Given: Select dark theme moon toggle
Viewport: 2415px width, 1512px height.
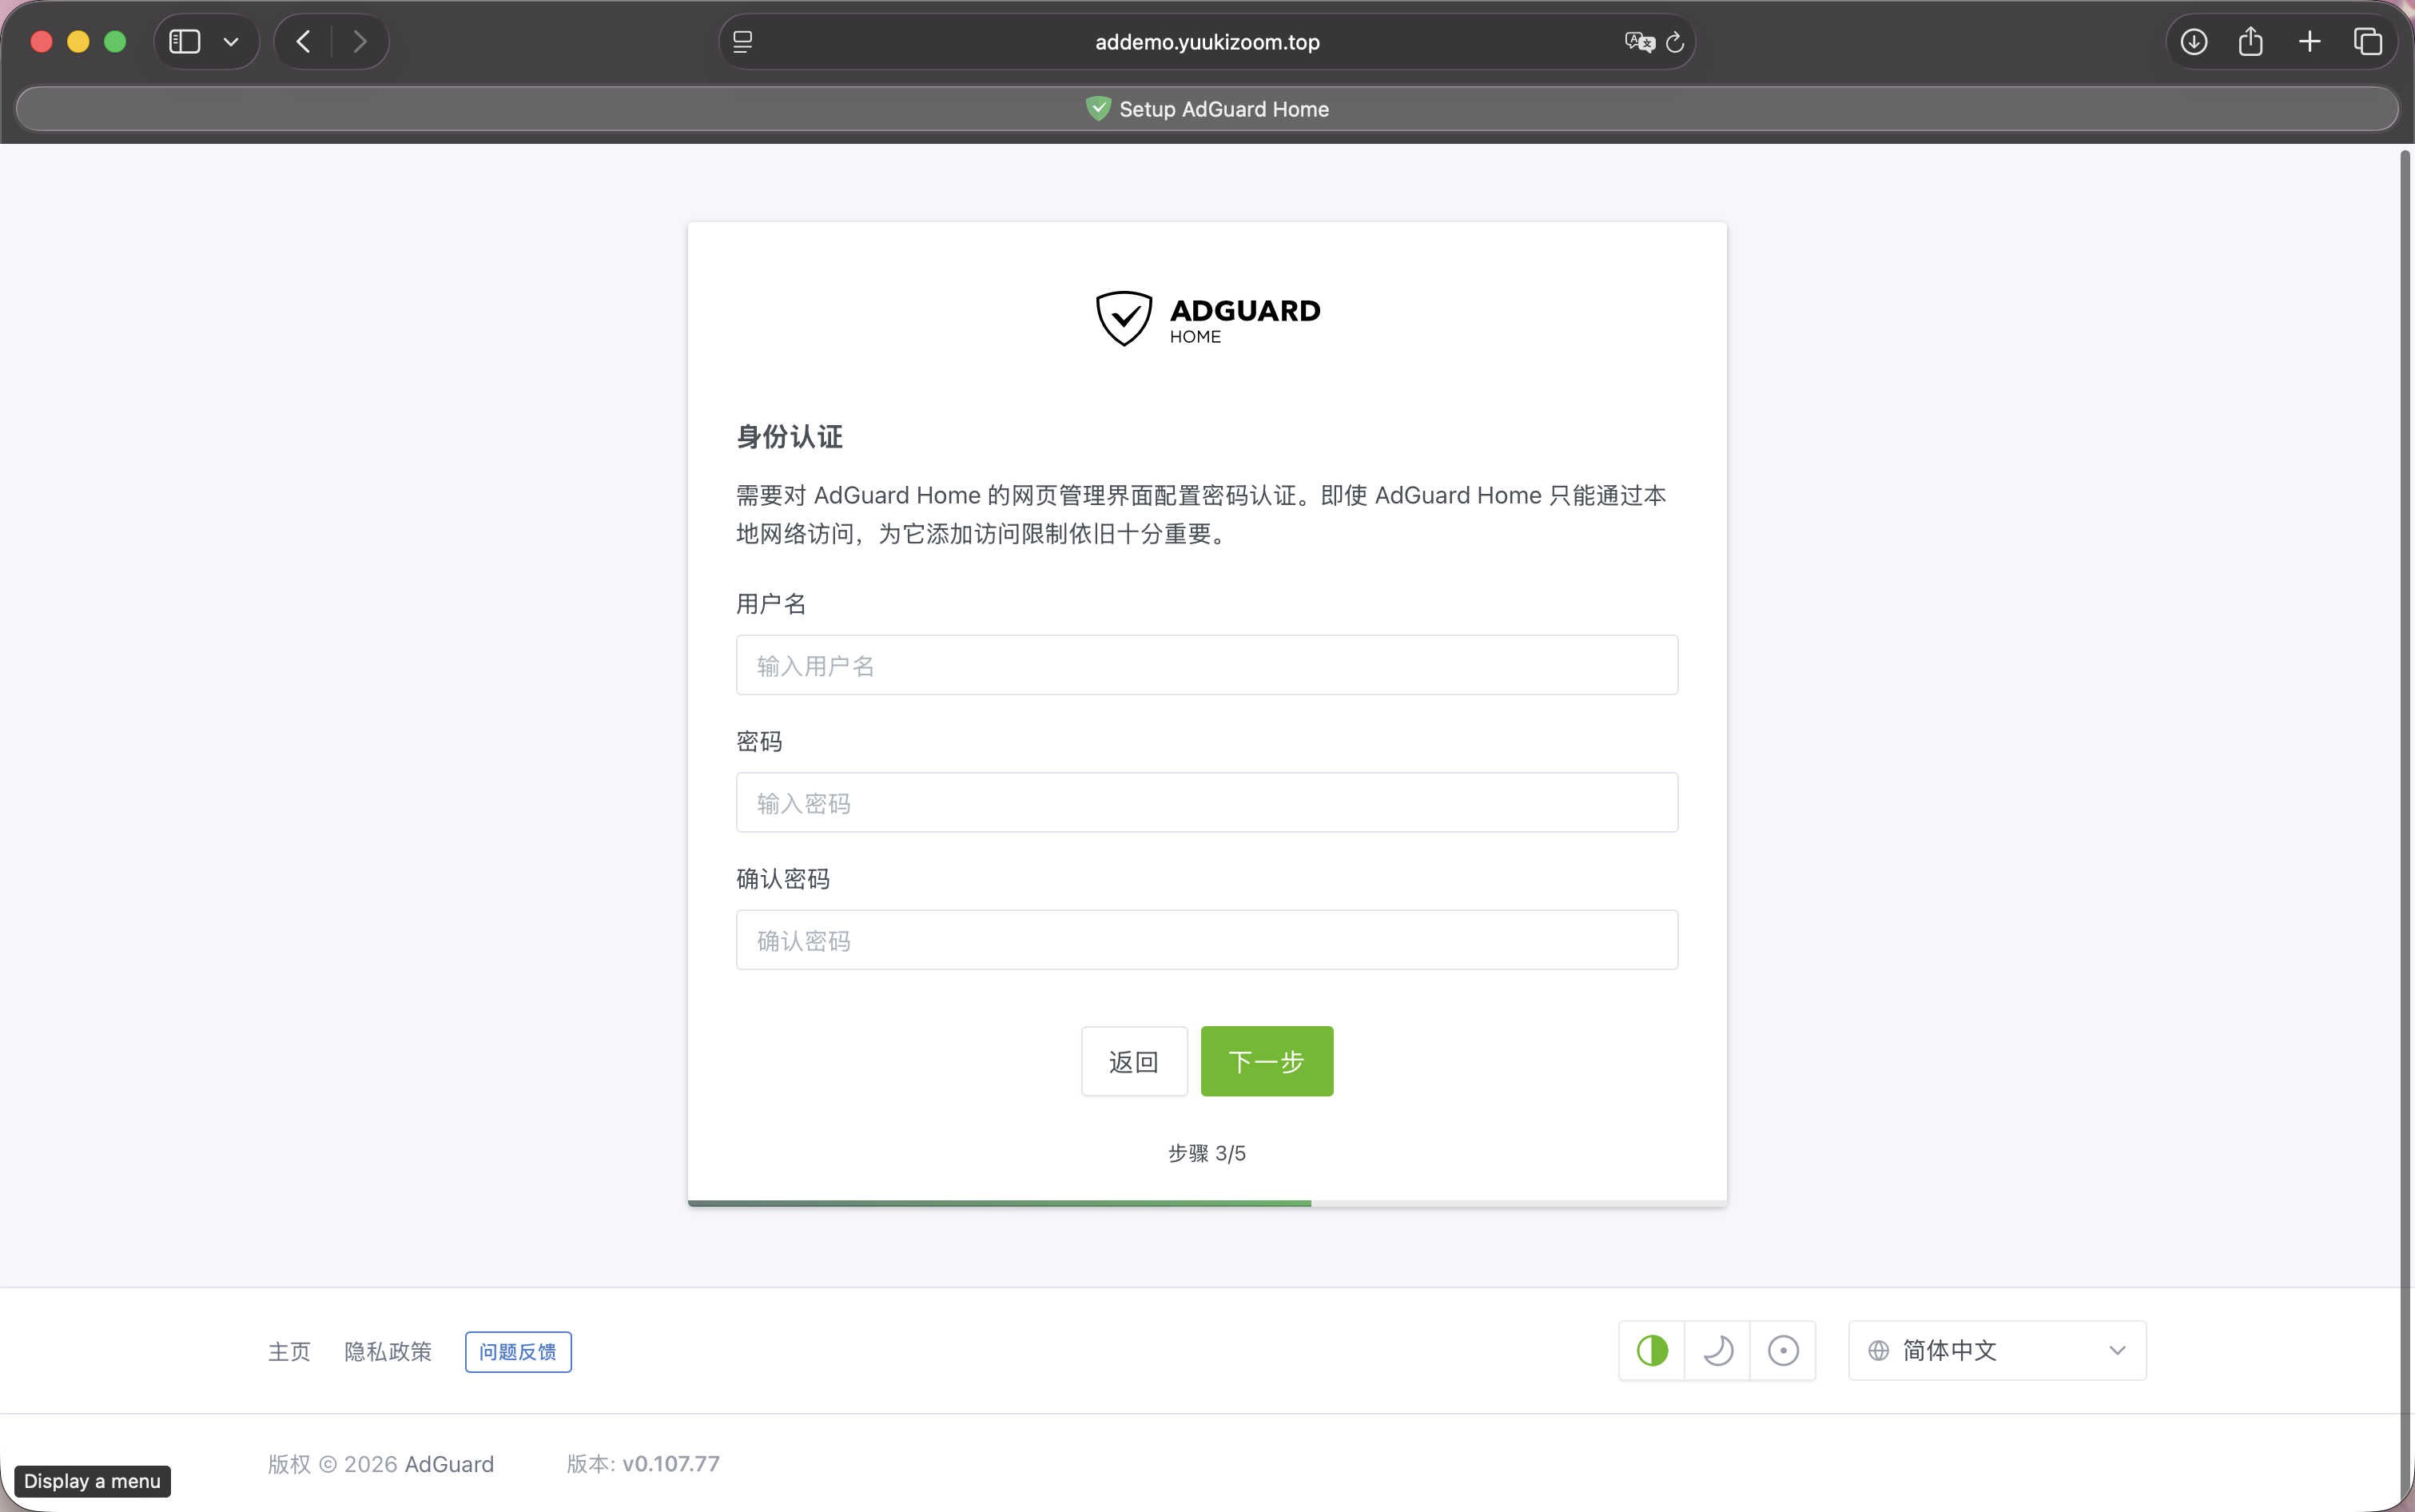Looking at the screenshot, I should (x=1718, y=1351).
